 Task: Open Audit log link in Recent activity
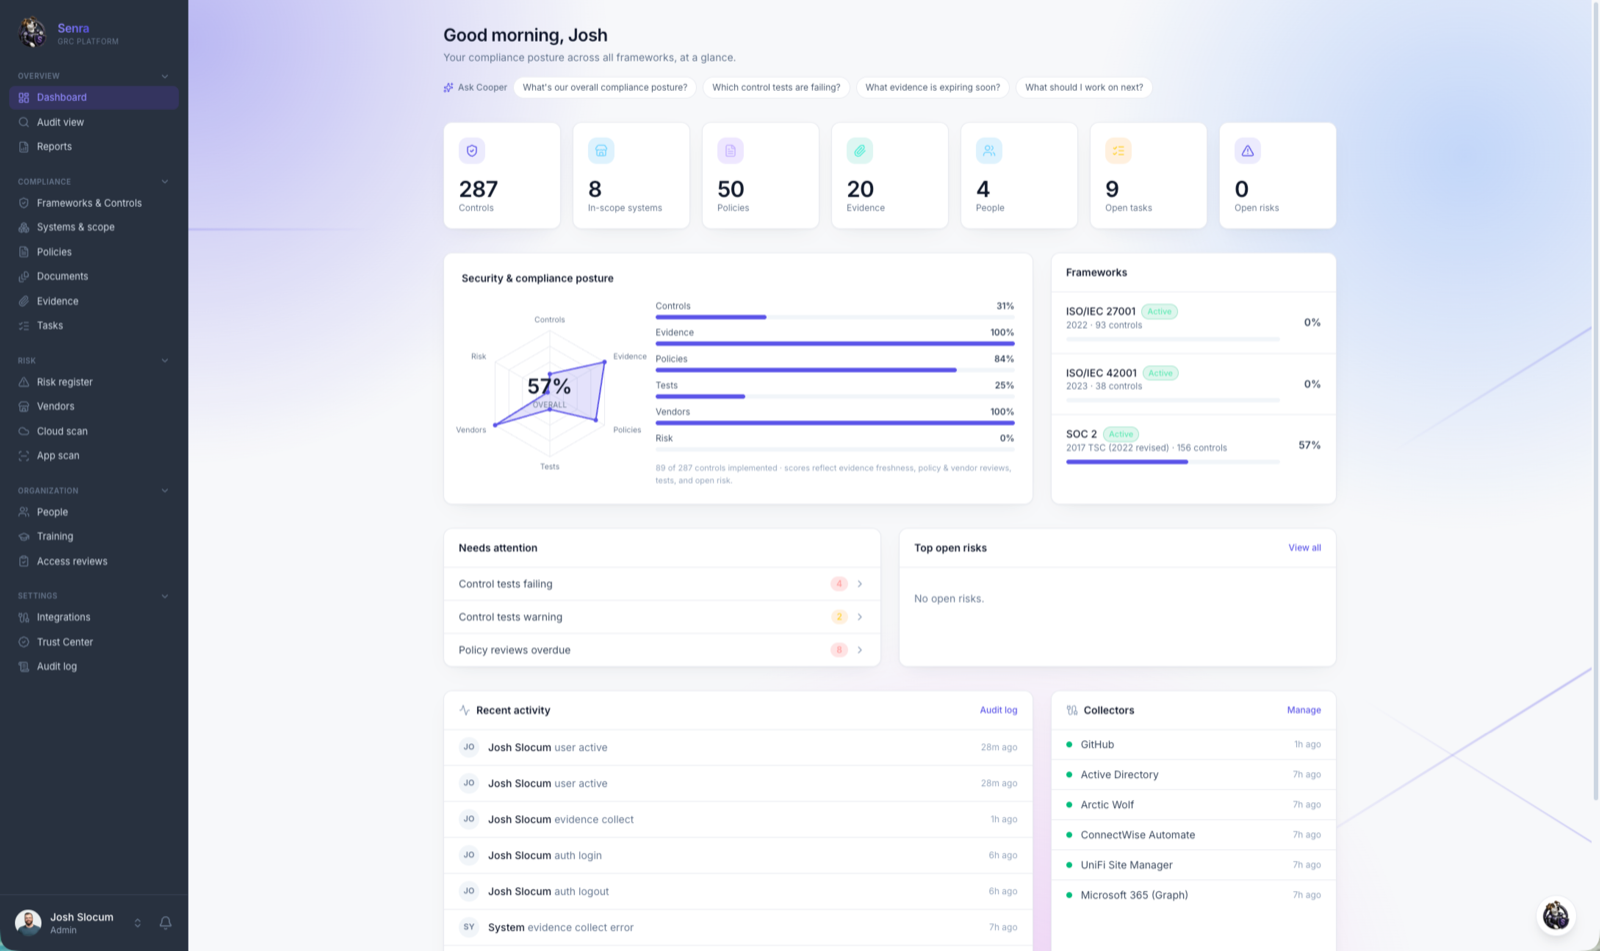pos(998,710)
